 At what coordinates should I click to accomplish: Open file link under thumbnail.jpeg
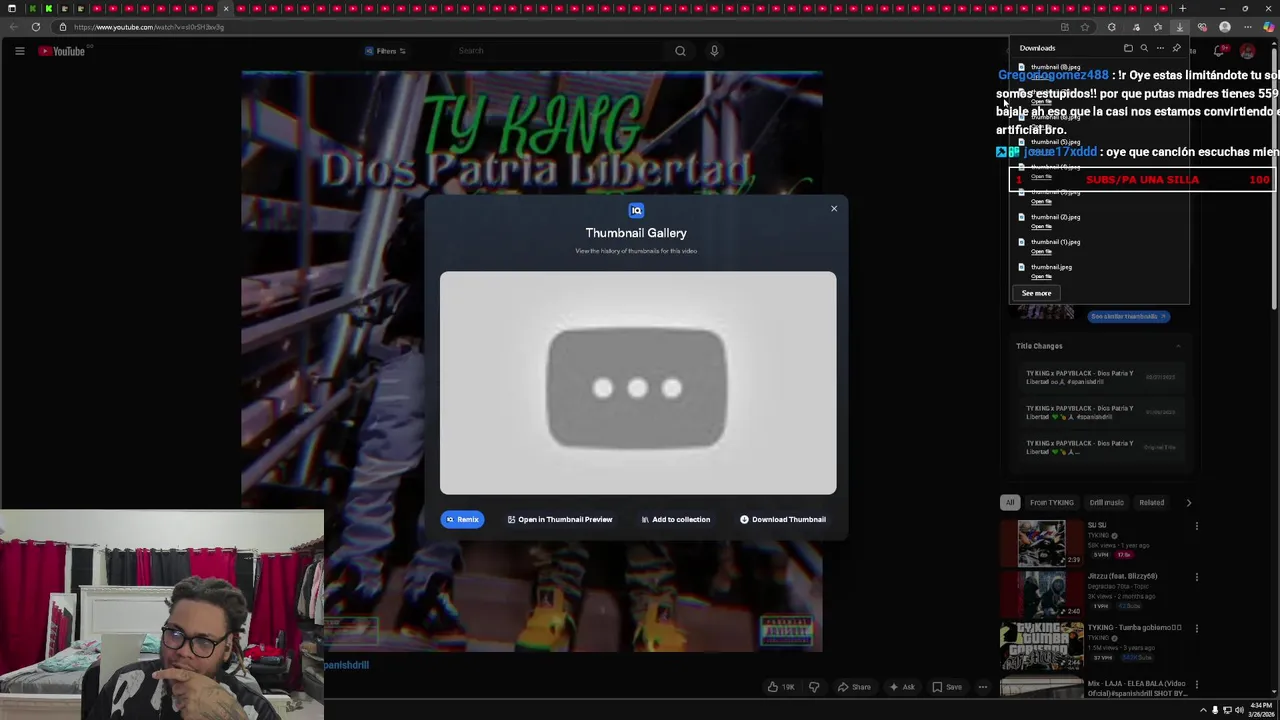tap(1041, 276)
